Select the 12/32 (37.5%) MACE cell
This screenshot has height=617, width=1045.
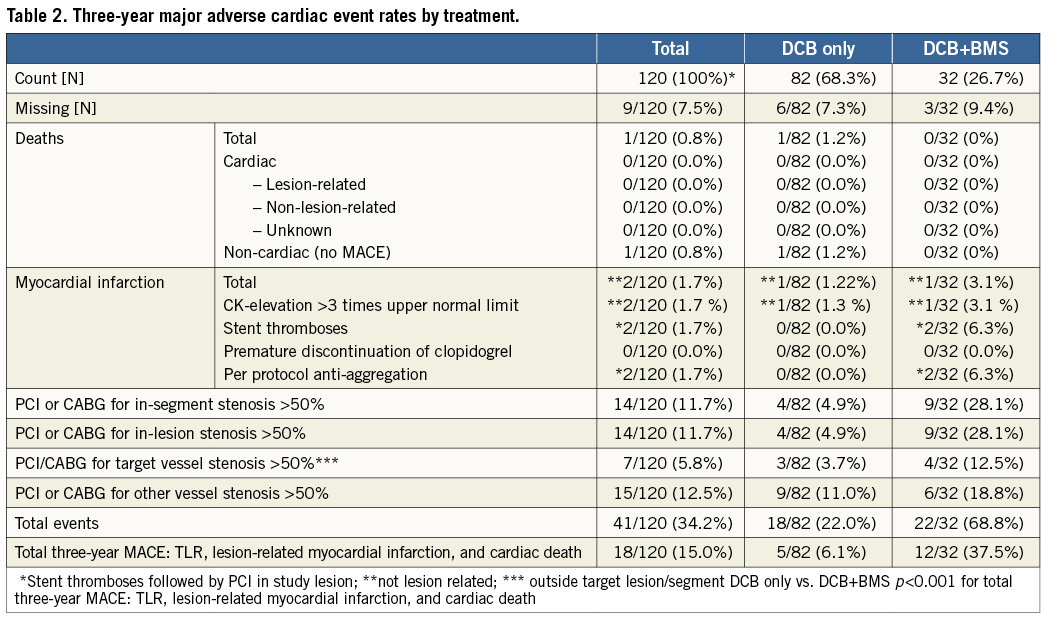coord(965,552)
